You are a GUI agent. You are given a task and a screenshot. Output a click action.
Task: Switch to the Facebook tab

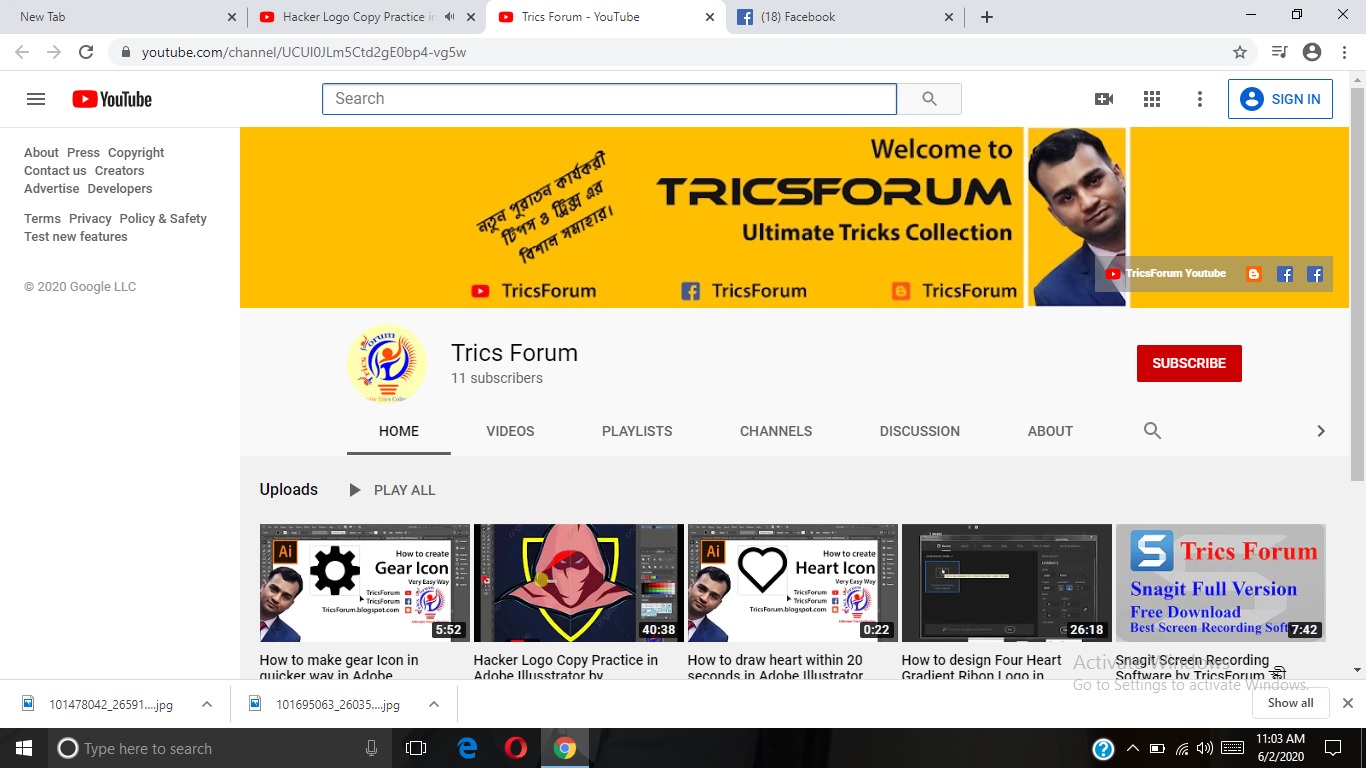tap(846, 17)
